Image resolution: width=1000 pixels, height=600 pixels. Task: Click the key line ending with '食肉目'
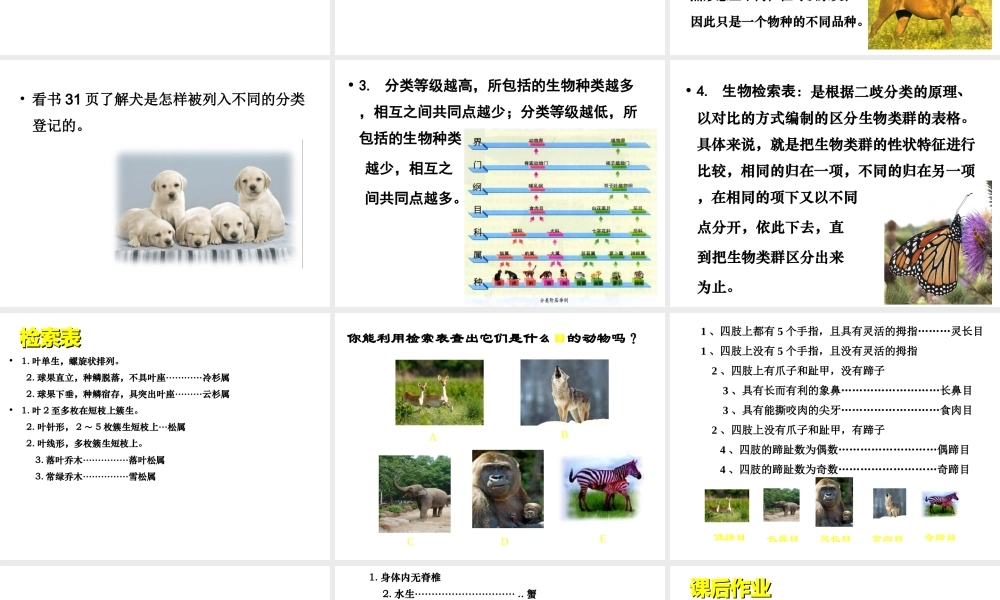847,410
